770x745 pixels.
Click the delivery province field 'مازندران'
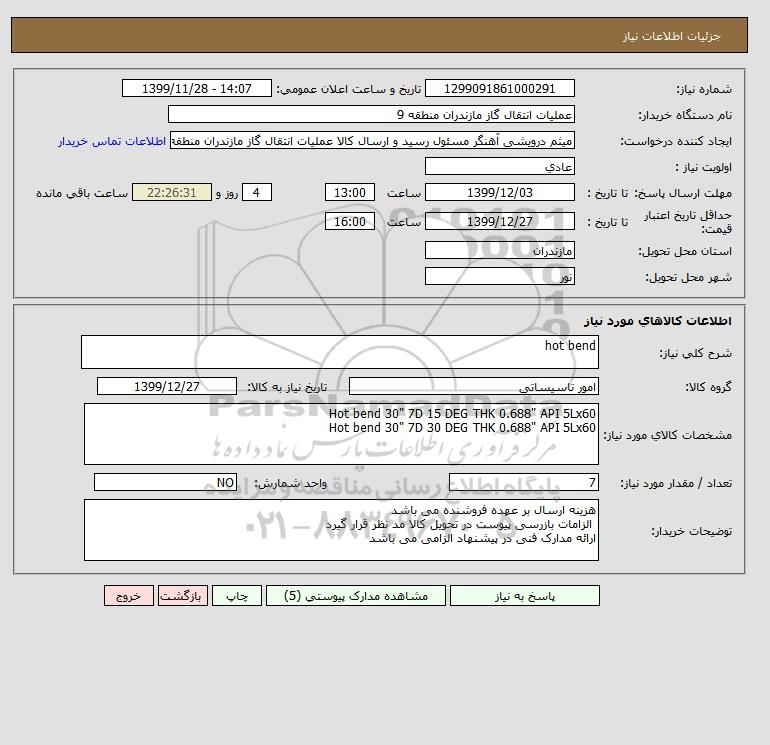coord(499,250)
